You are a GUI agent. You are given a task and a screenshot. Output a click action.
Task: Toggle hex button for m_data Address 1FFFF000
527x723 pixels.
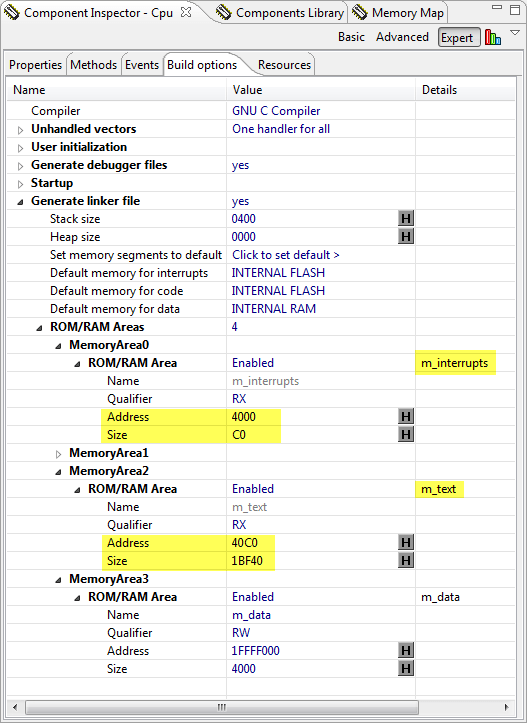(x=406, y=651)
